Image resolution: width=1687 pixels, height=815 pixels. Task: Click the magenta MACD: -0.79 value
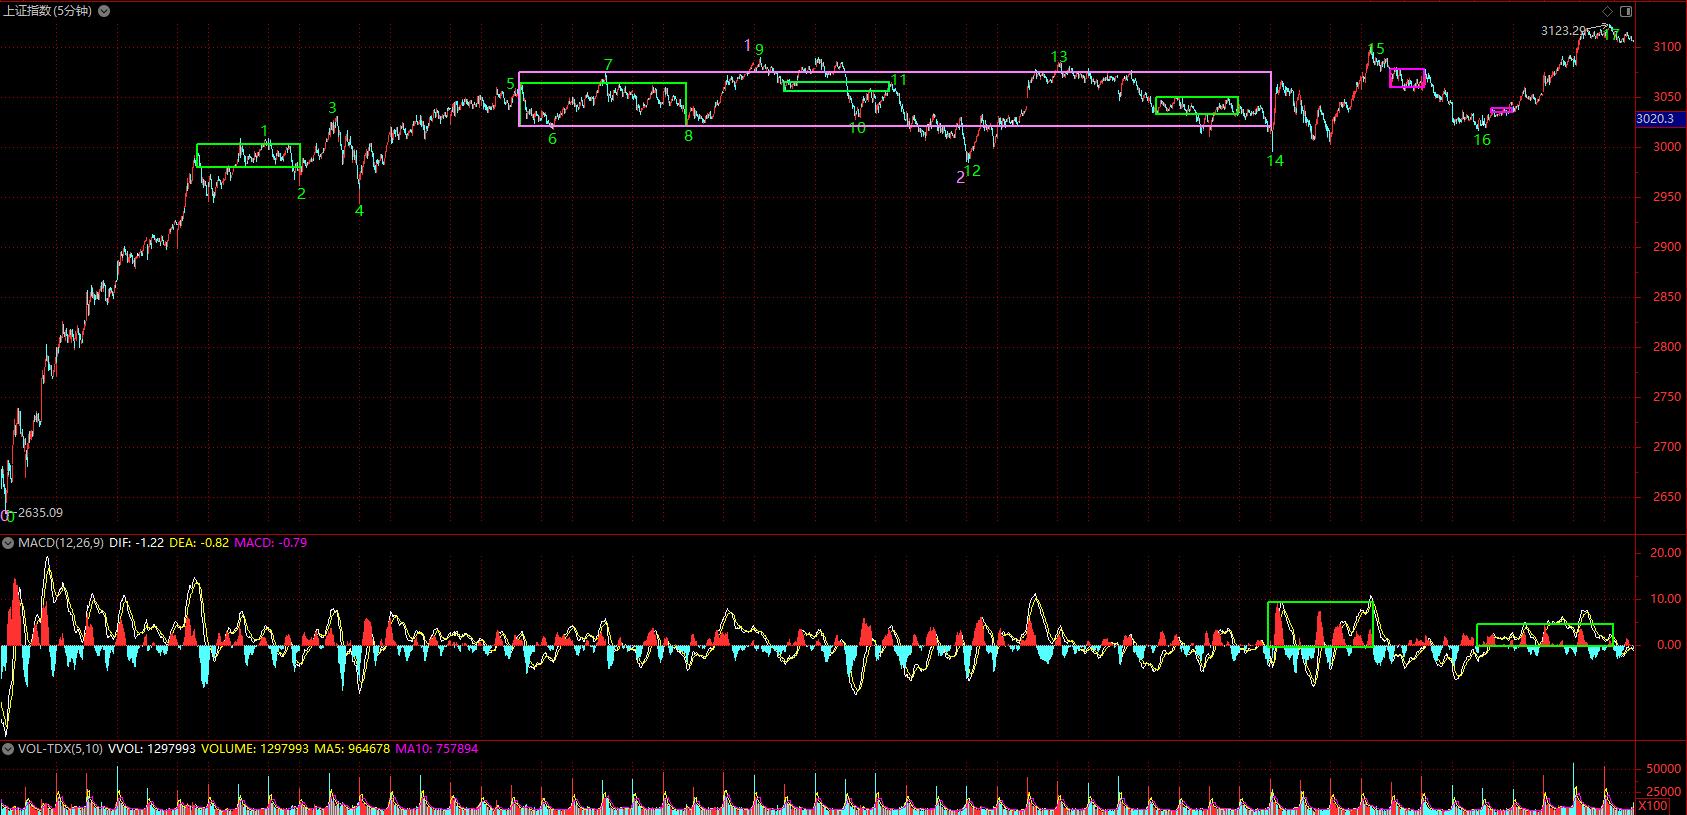pos(271,543)
